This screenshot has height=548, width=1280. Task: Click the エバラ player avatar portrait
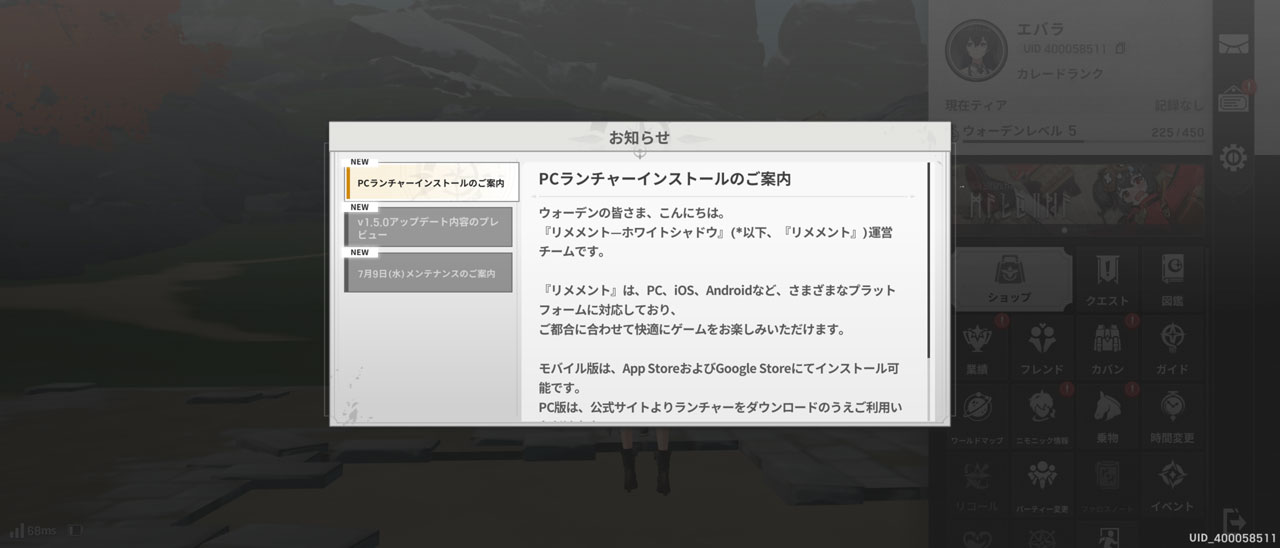tap(975, 51)
